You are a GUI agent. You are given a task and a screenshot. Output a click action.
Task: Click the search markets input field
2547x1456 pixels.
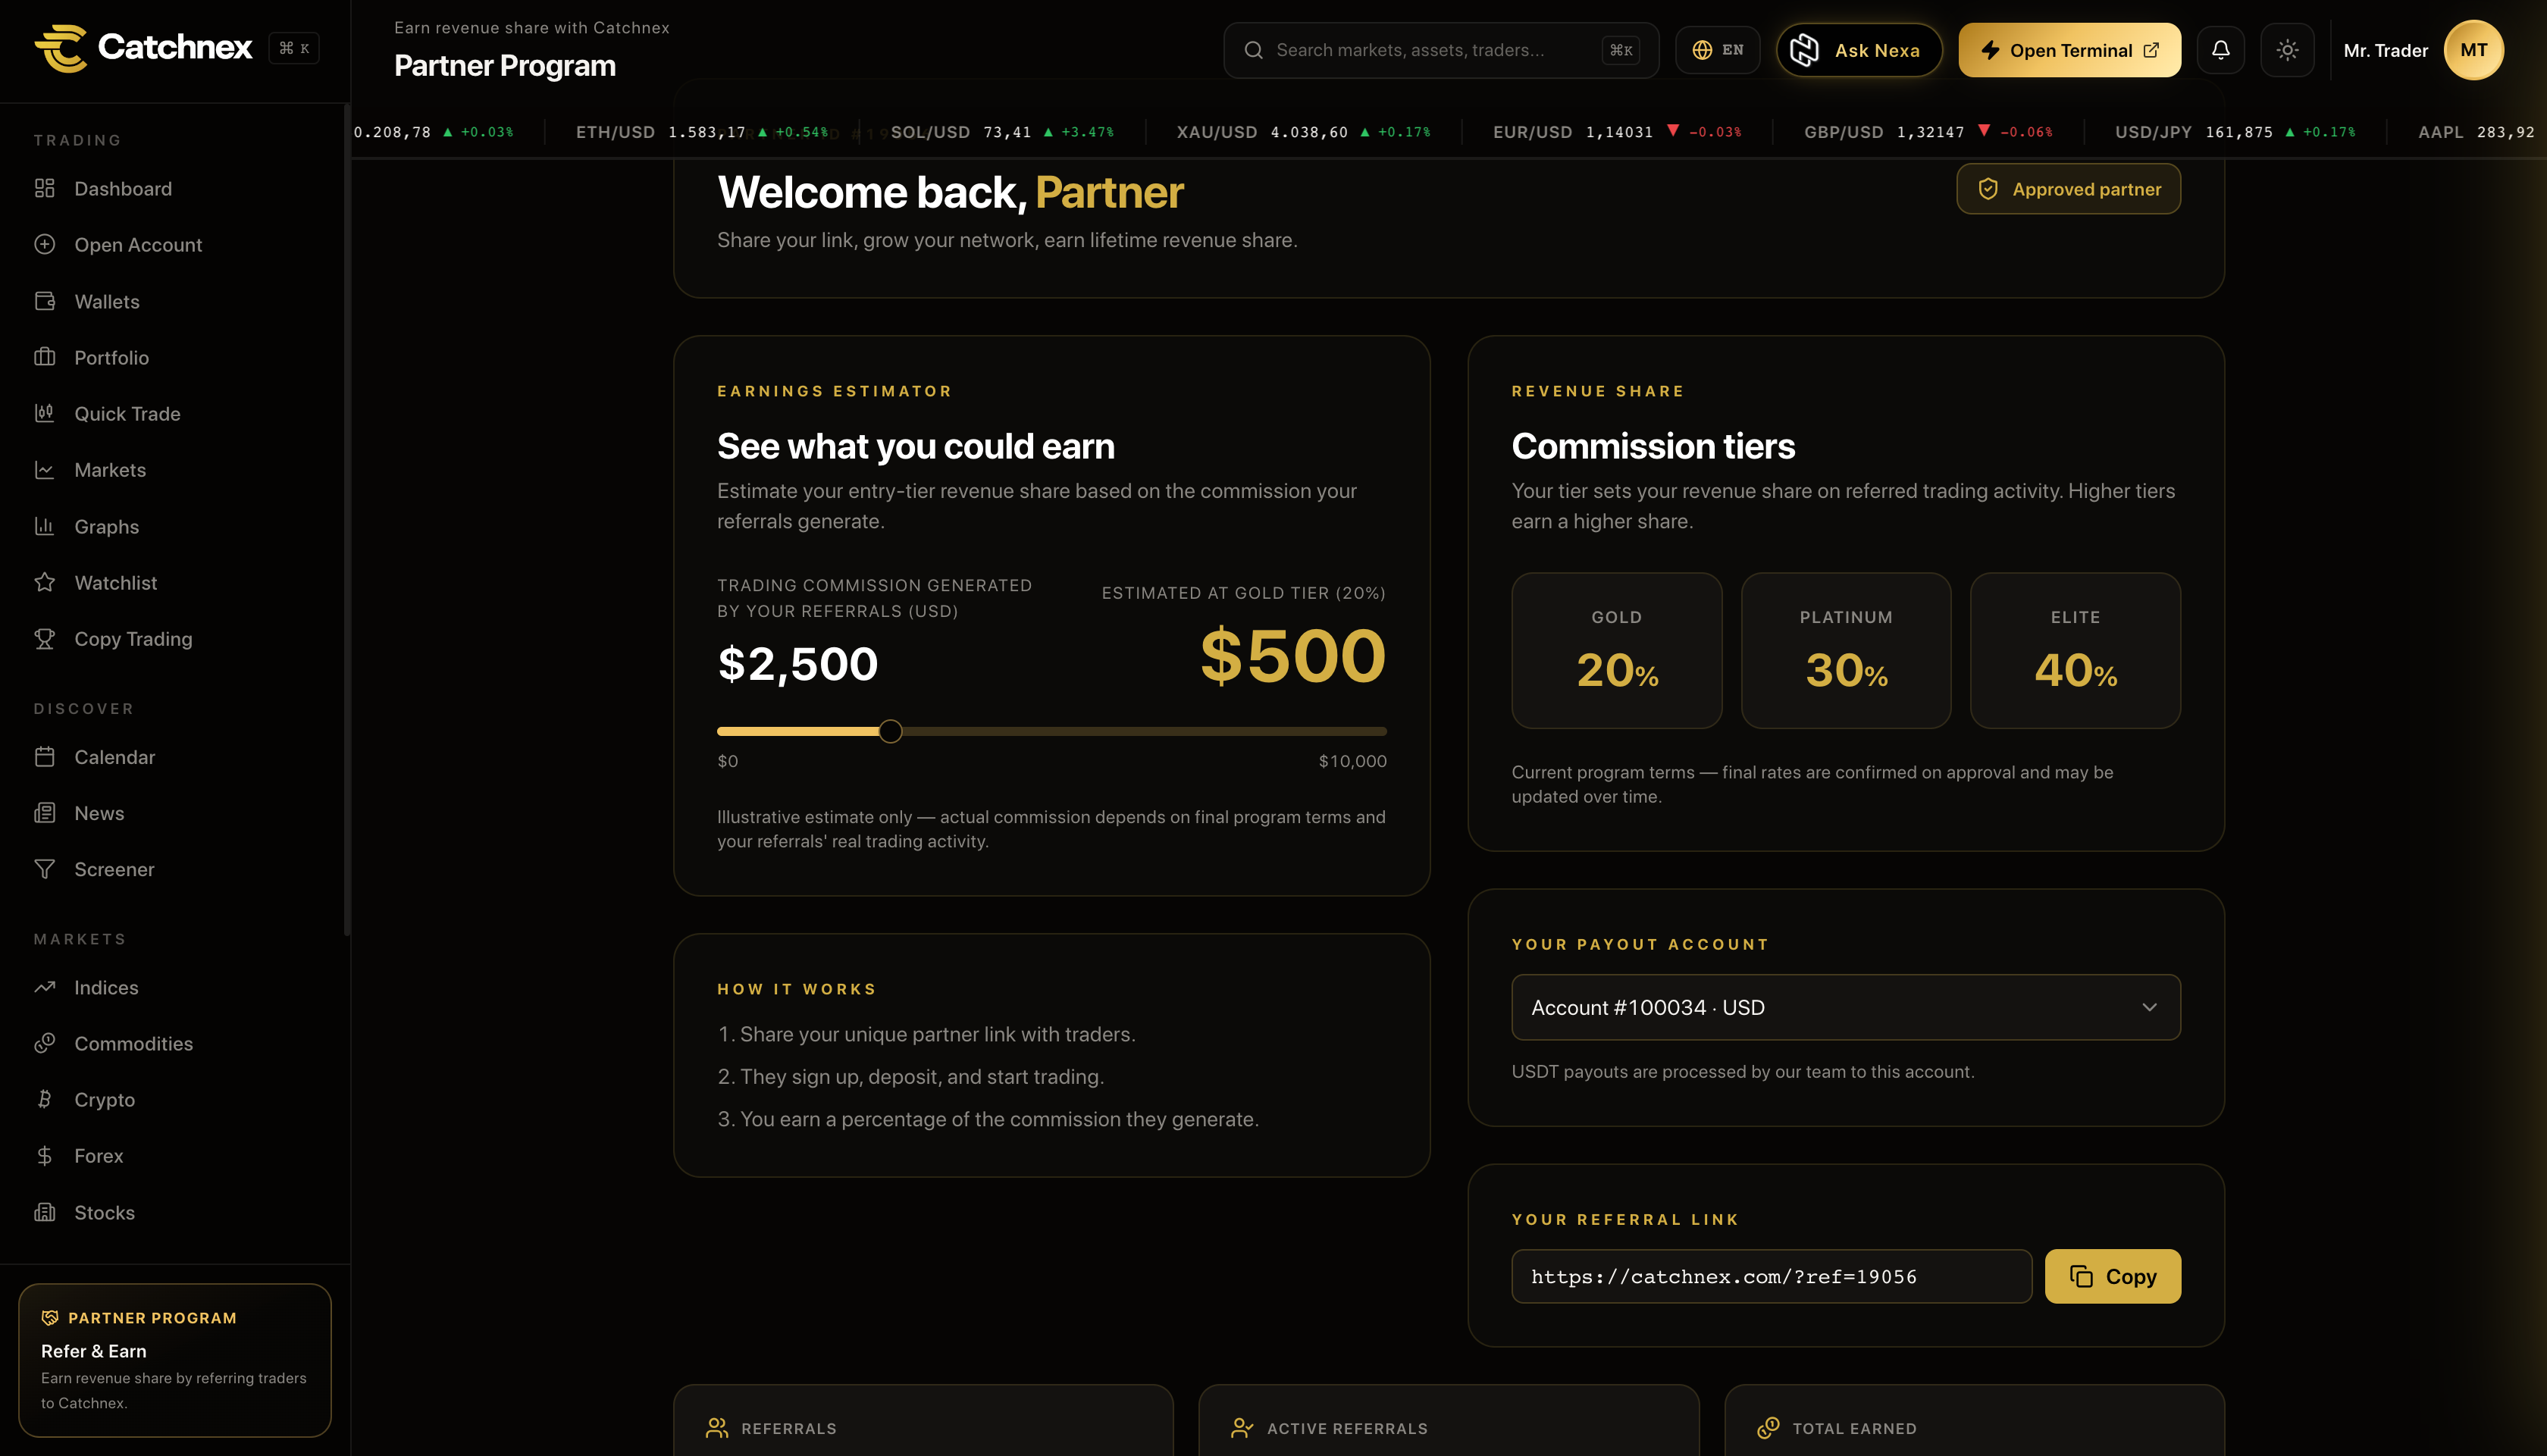tap(1441, 50)
